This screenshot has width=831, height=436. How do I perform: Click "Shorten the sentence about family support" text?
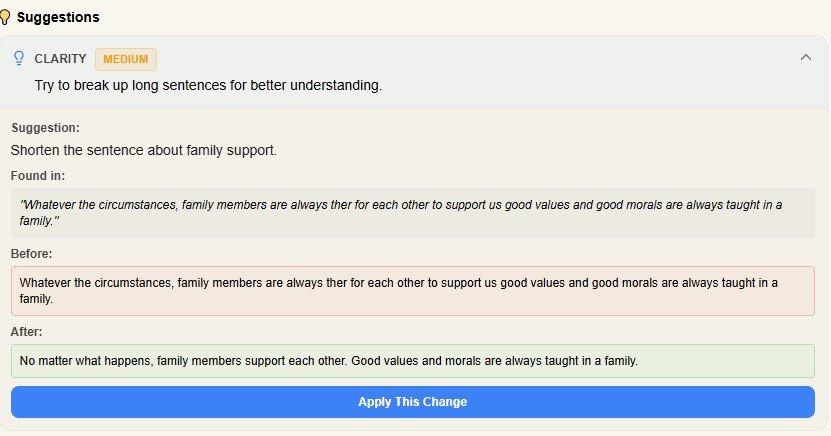[143, 150]
